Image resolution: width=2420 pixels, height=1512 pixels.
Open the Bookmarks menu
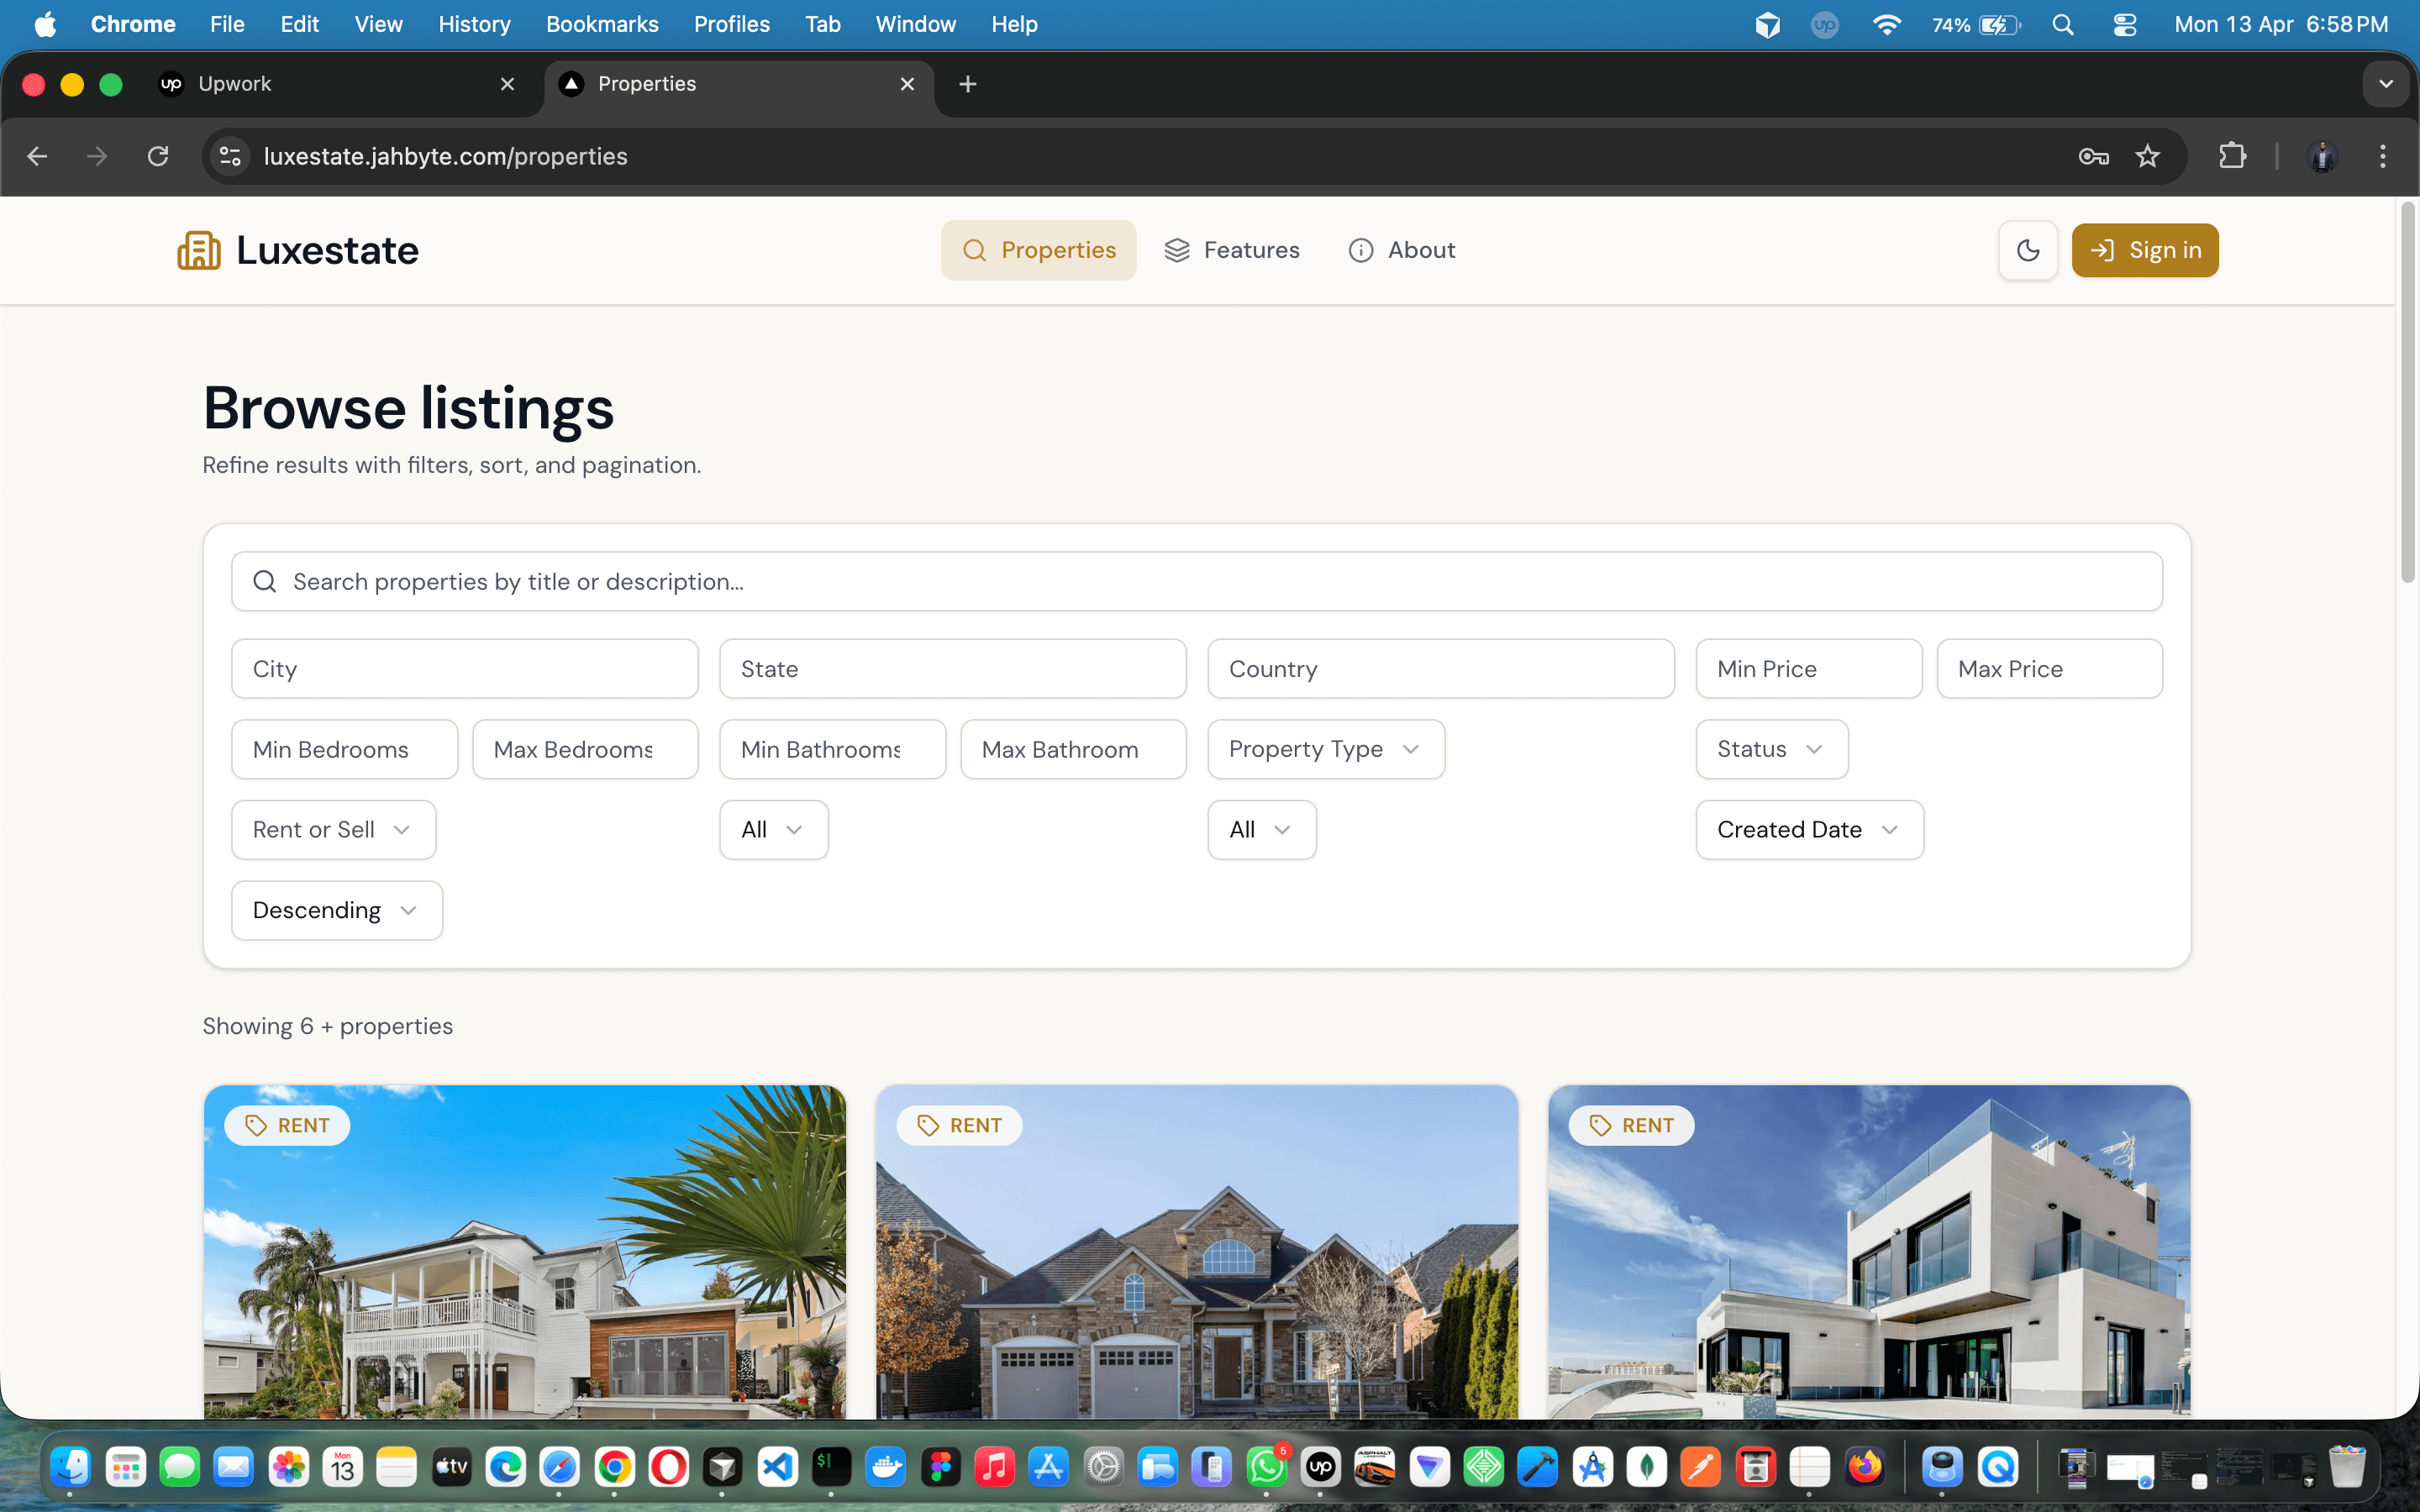[601, 24]
